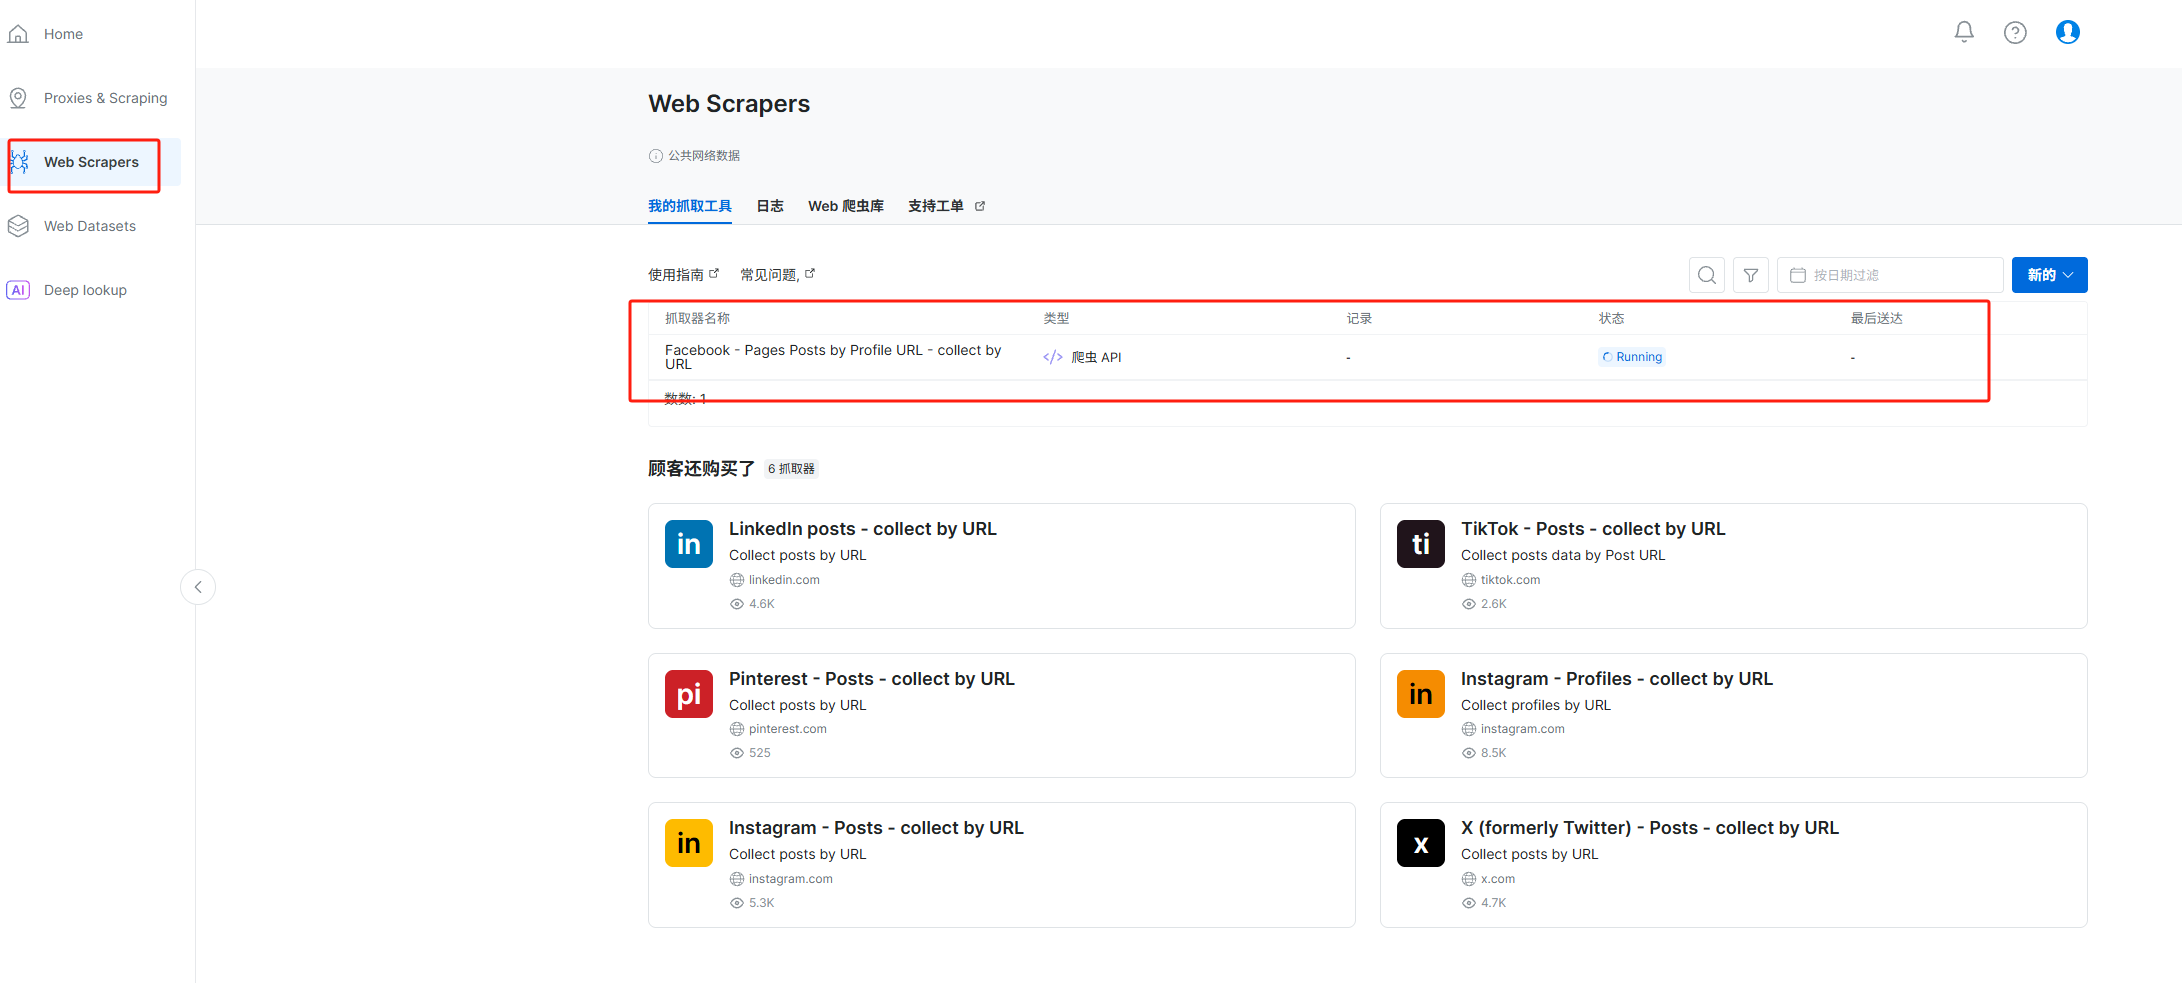Screen dimensions: 2182x983
Task: Click the Web Scrapers spider icon
Action: (x=18, y=161)
